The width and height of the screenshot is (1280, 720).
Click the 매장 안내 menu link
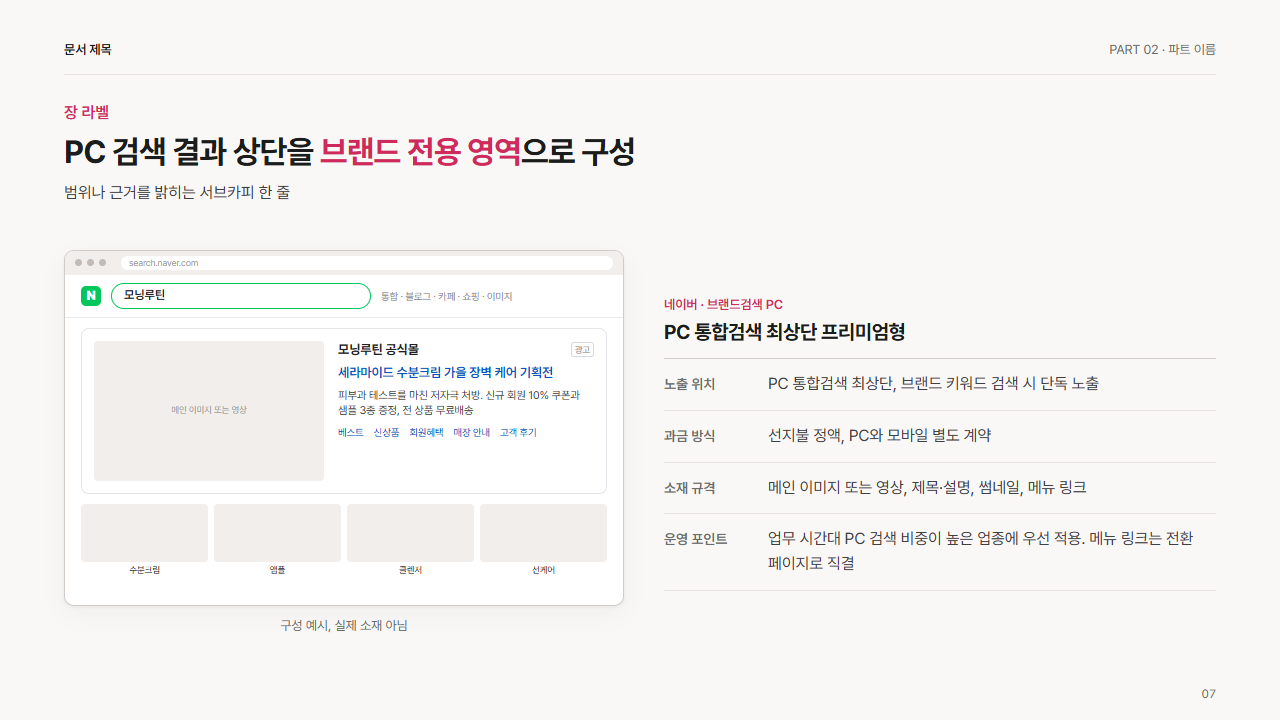471,433
